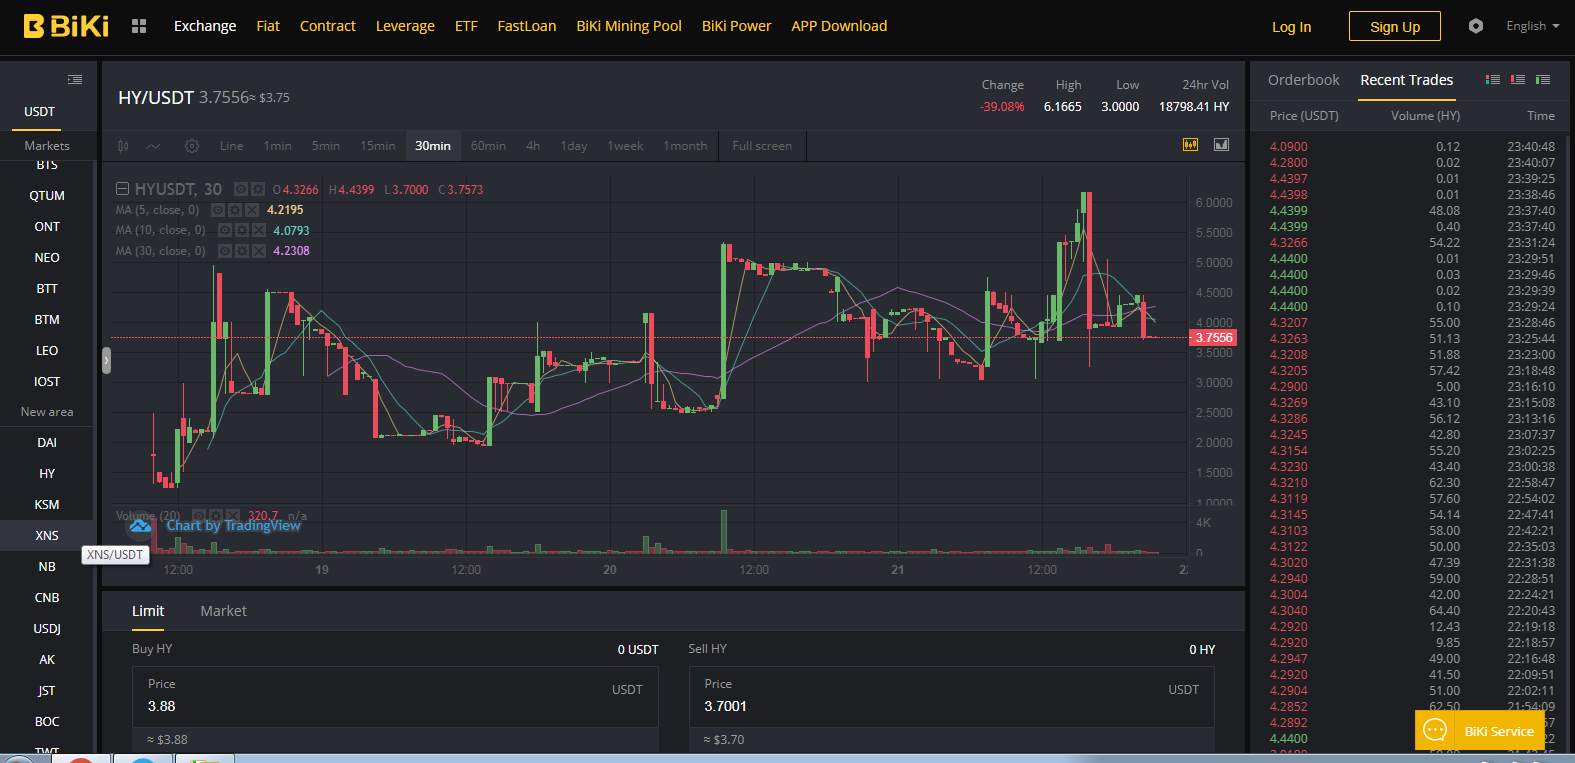Show sell-orders-only orderbook layout icon
Screen dimensions: 1575x763
pos(1518,80)
